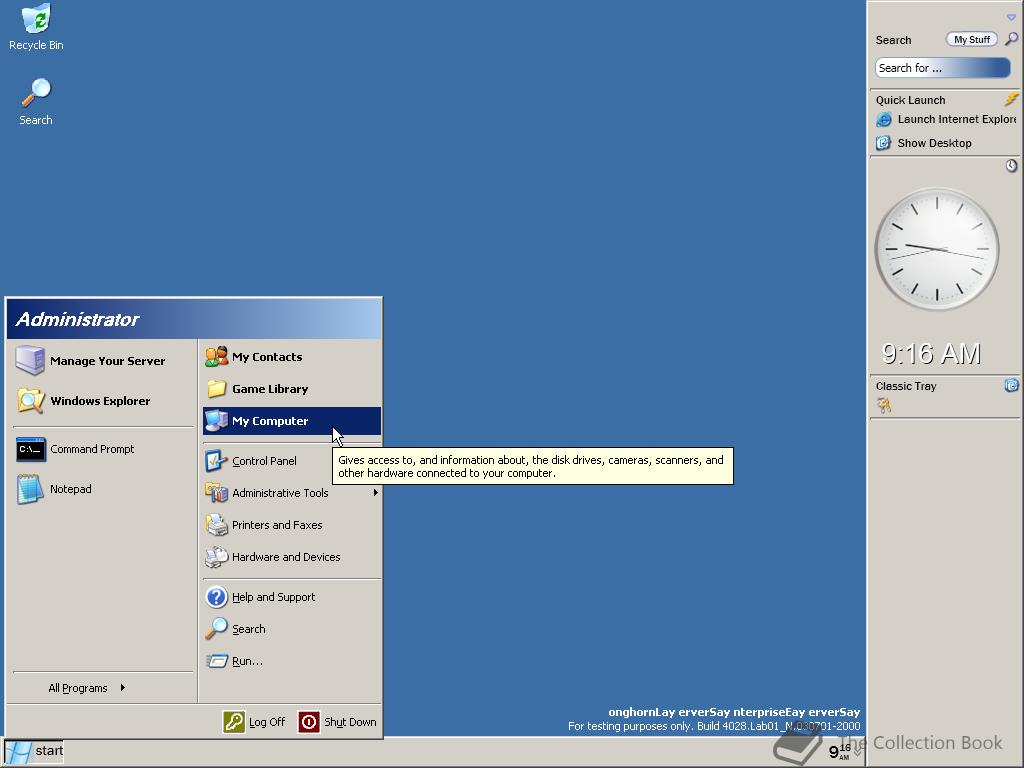Click the Log Off key icon
1024x768 pixels.
point(234,722)
